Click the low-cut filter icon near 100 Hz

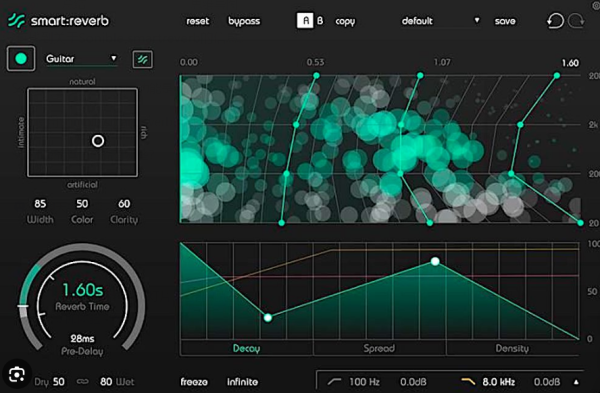334,381
